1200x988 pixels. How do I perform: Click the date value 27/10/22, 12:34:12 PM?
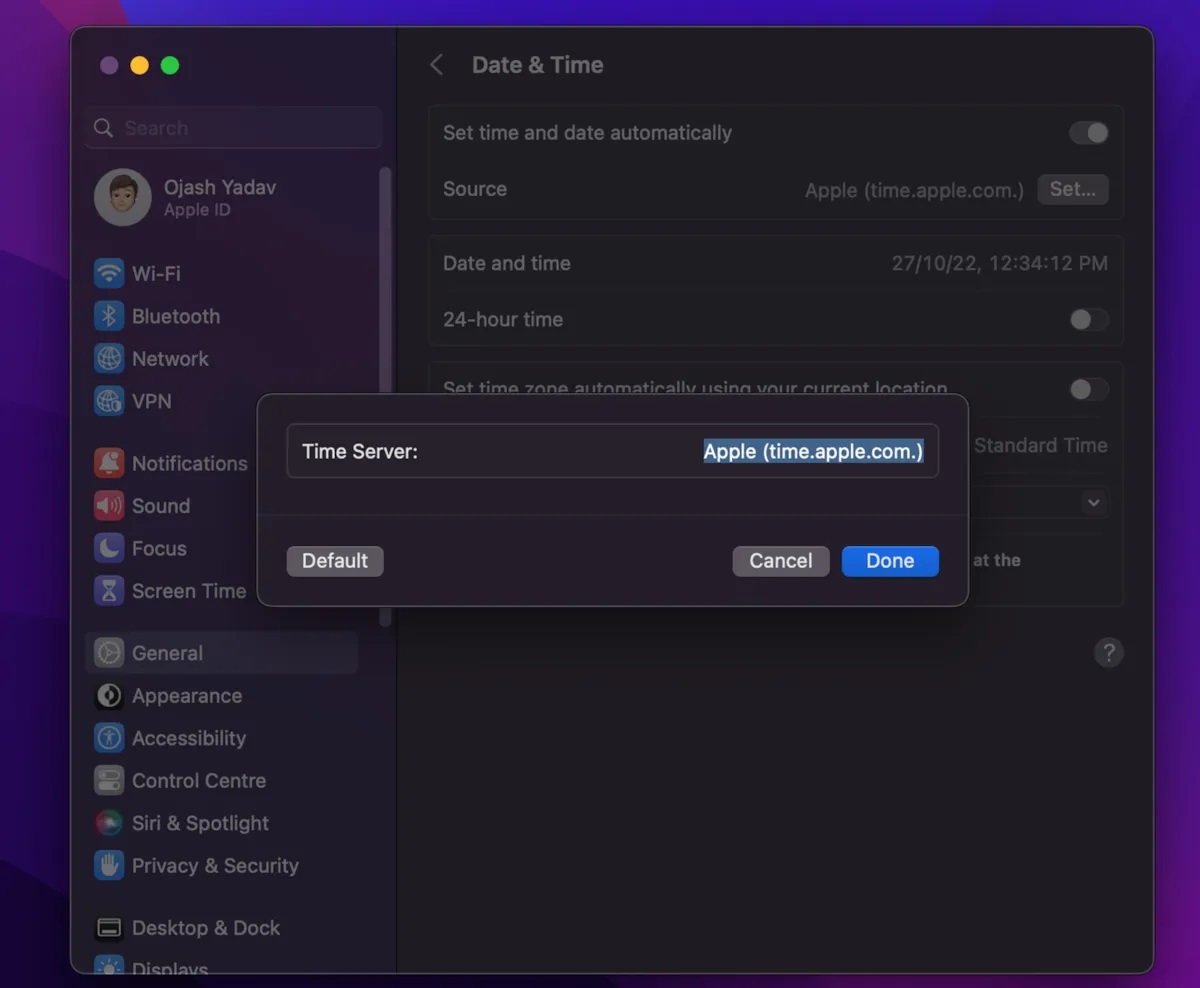(1000, 263)
